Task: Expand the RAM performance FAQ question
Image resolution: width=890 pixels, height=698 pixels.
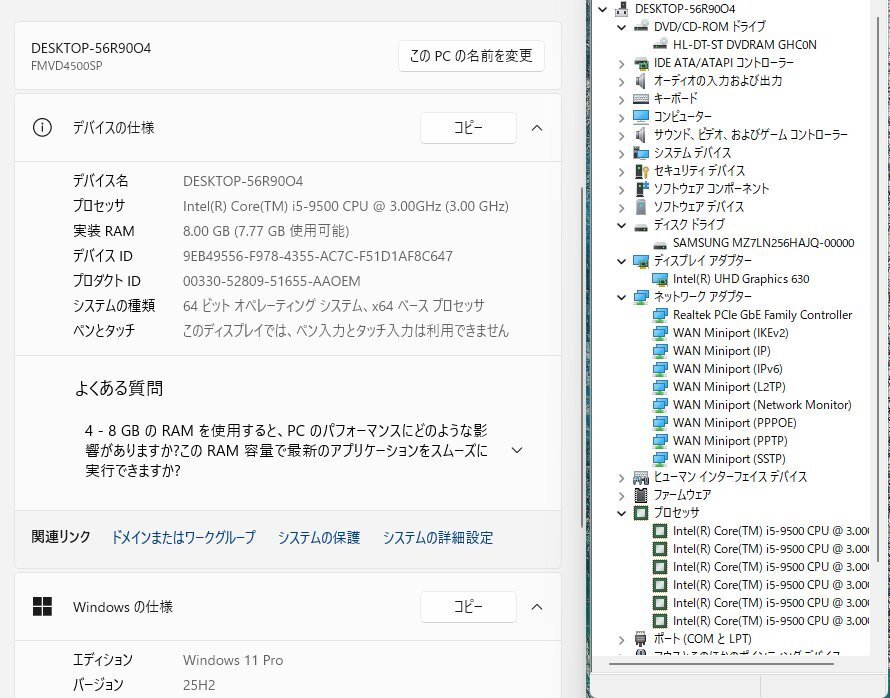Action: (x=516, y=450)
